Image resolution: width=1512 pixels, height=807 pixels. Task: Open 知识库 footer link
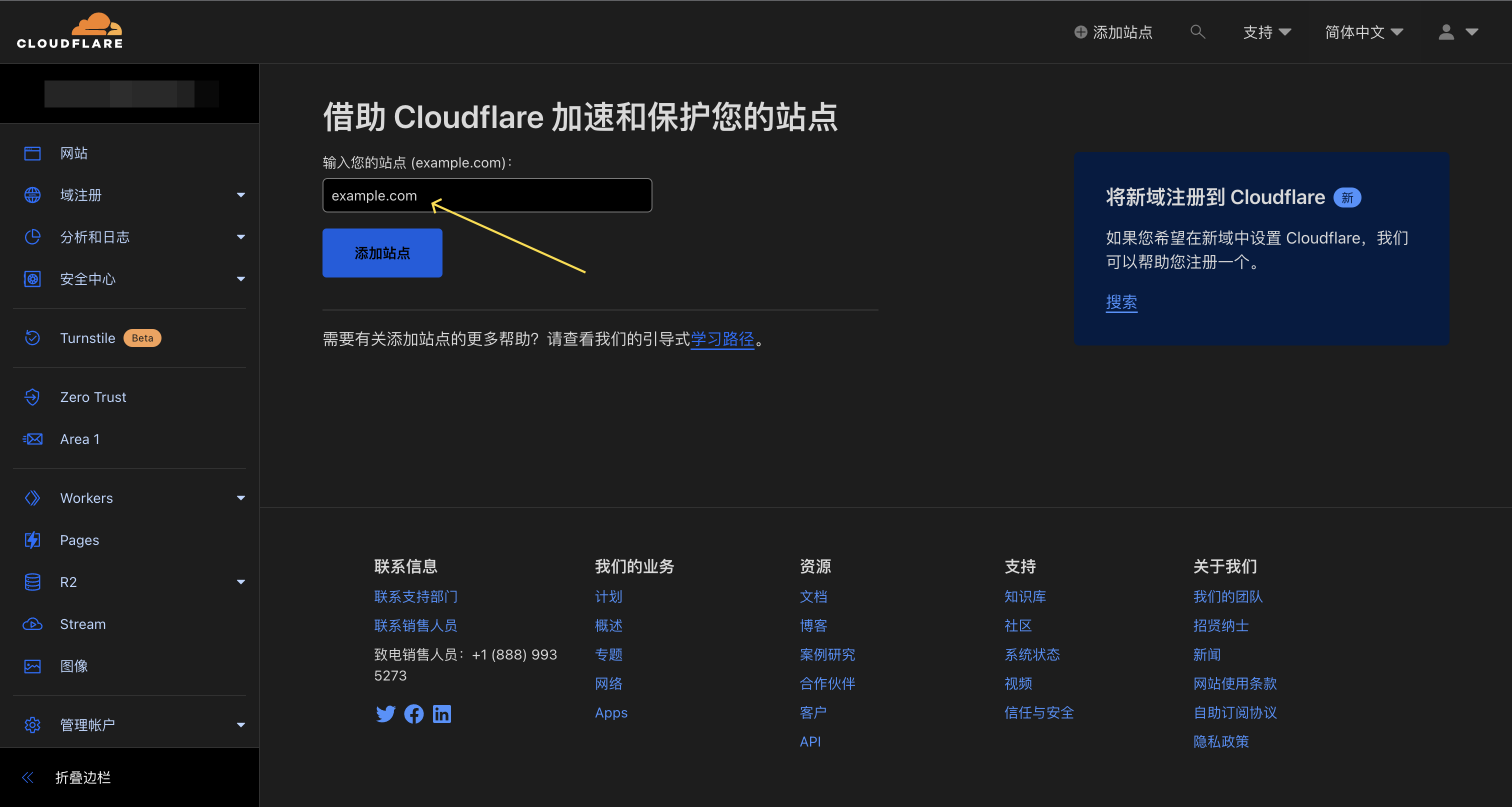(1025, 596)
